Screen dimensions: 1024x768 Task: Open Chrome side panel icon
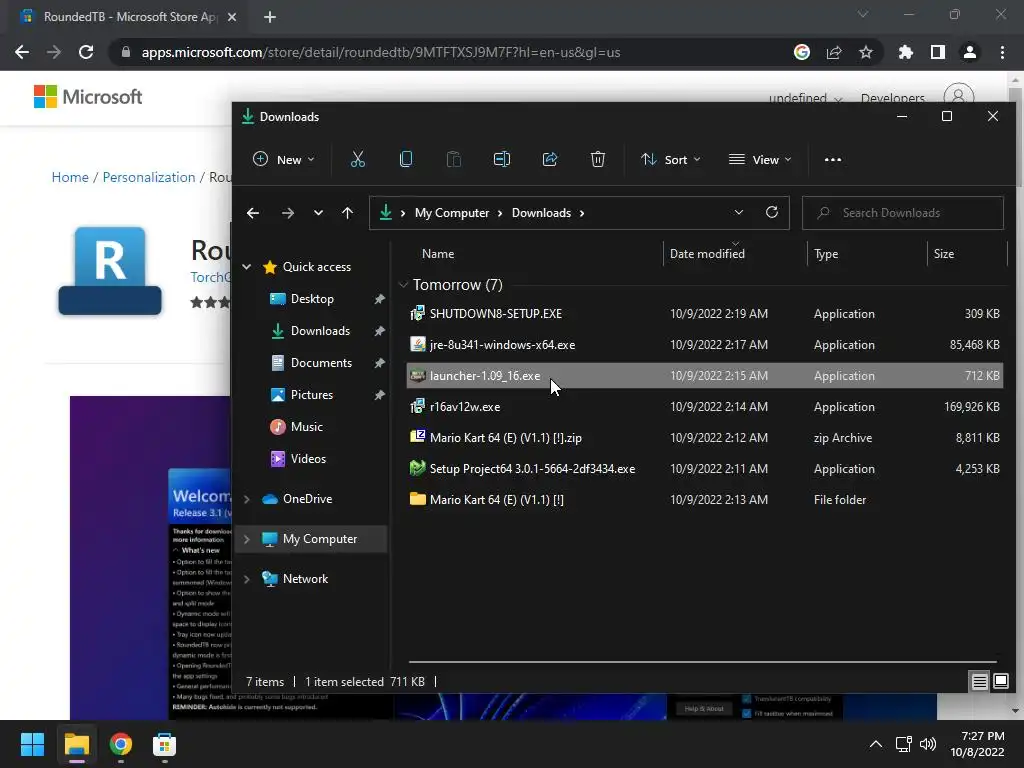tap(938, 52)
